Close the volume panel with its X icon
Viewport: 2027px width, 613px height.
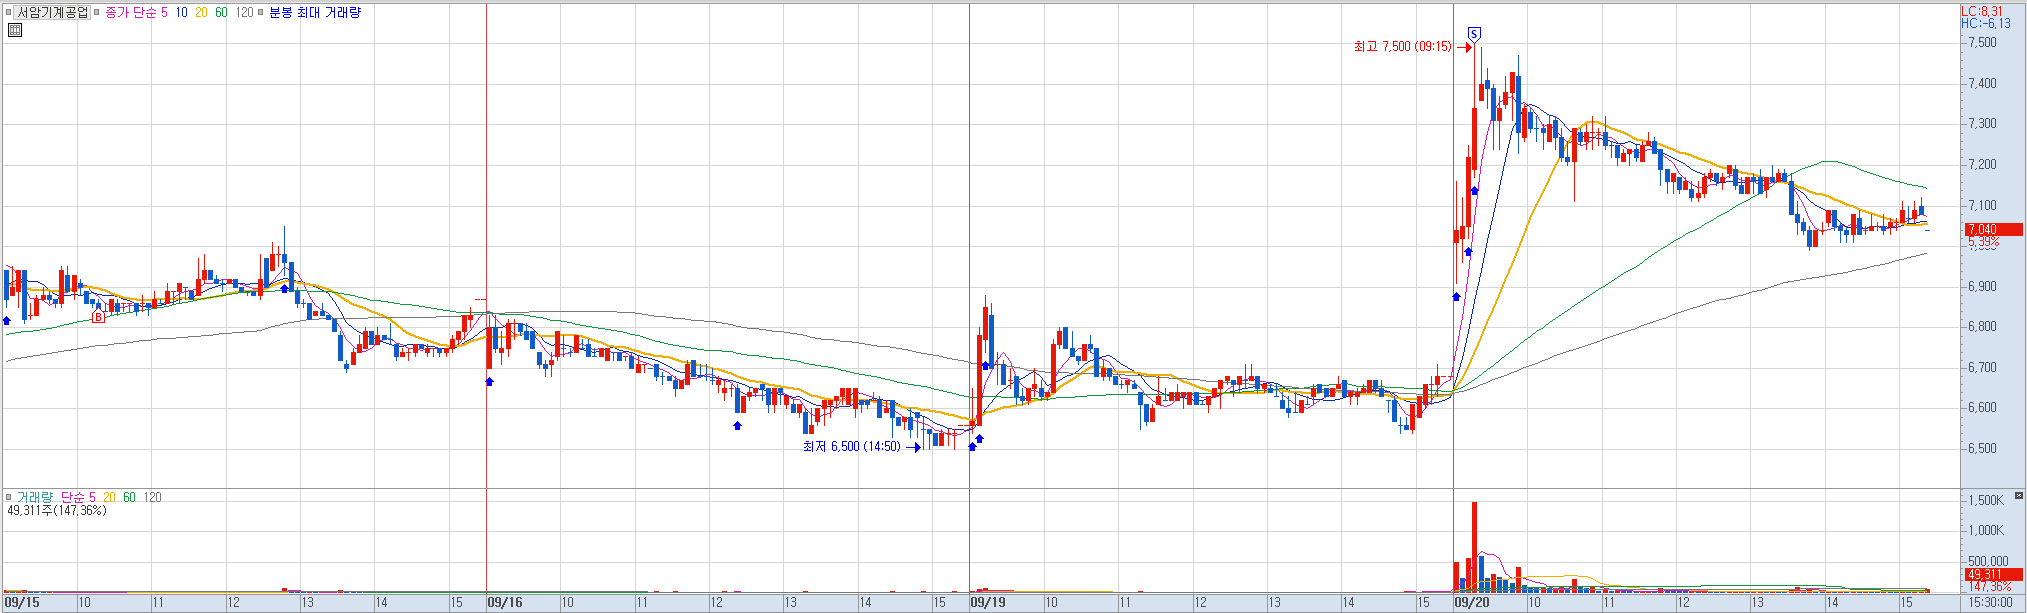pyautogui.click(x=2019, y=496)
